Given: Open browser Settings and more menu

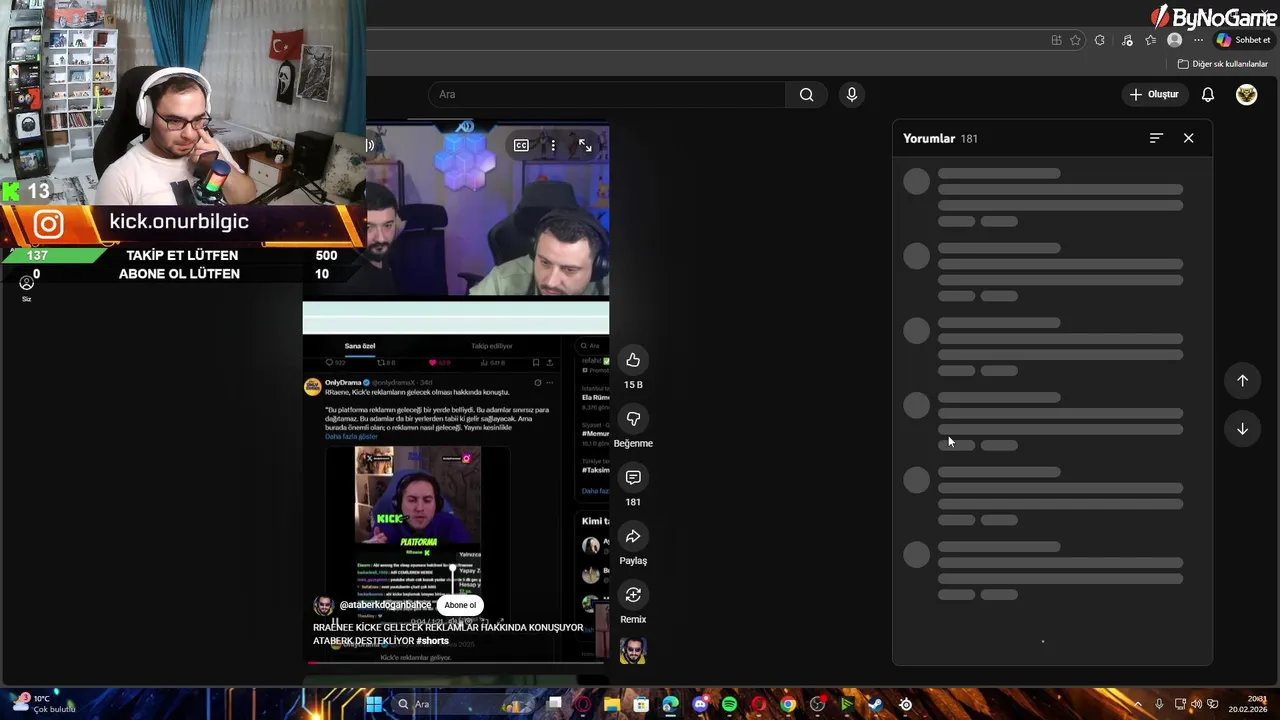Looking at the screenshot, I should (x=1198, y=40).
